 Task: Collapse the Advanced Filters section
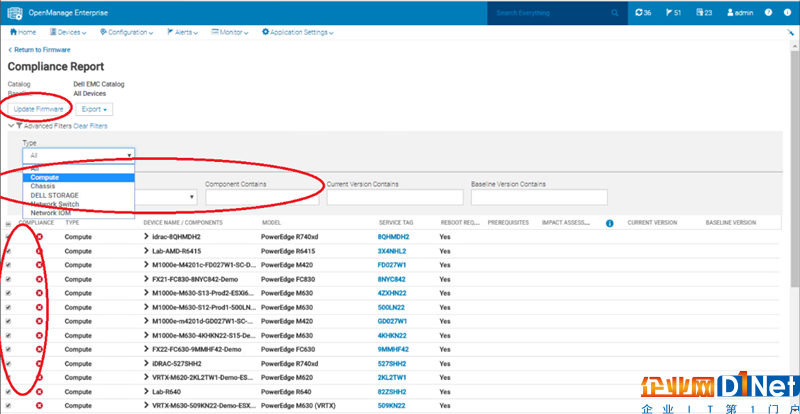11,126
